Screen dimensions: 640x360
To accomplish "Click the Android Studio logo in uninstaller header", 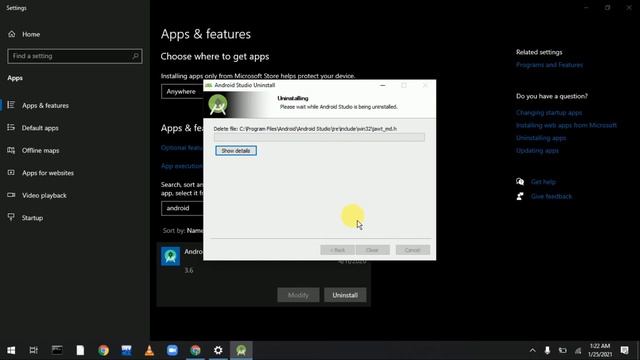I will click(218, 104).
